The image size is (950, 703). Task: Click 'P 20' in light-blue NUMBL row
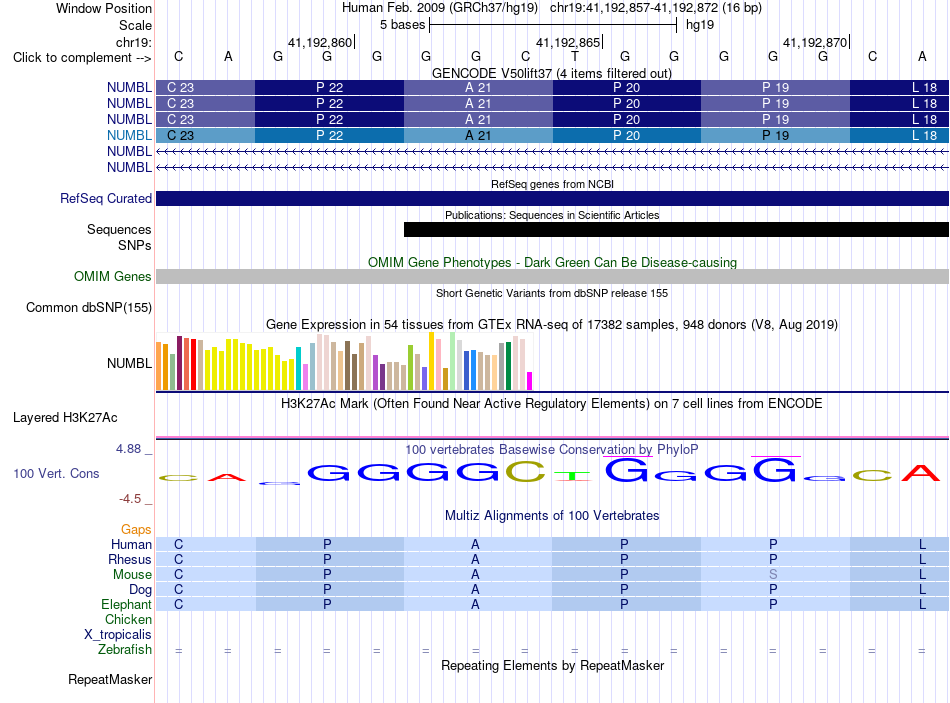click(626, 136)
